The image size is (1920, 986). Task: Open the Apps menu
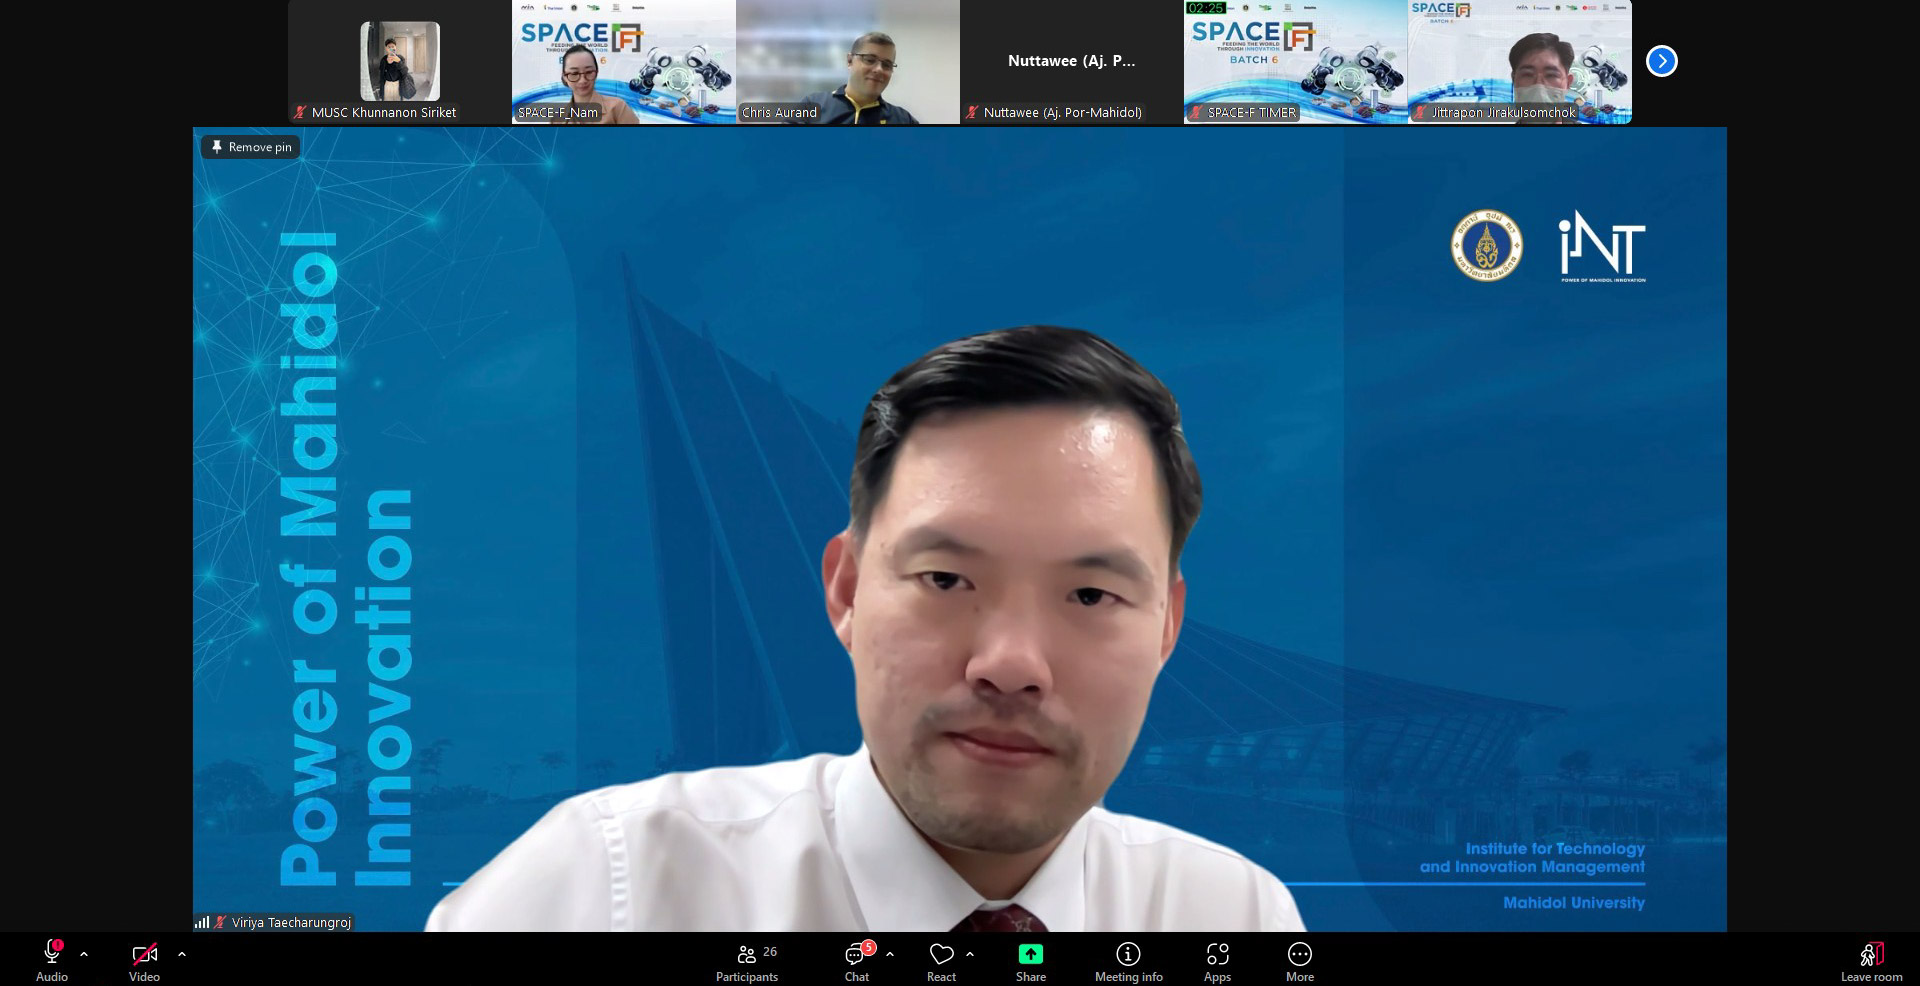pos(1217,960)
